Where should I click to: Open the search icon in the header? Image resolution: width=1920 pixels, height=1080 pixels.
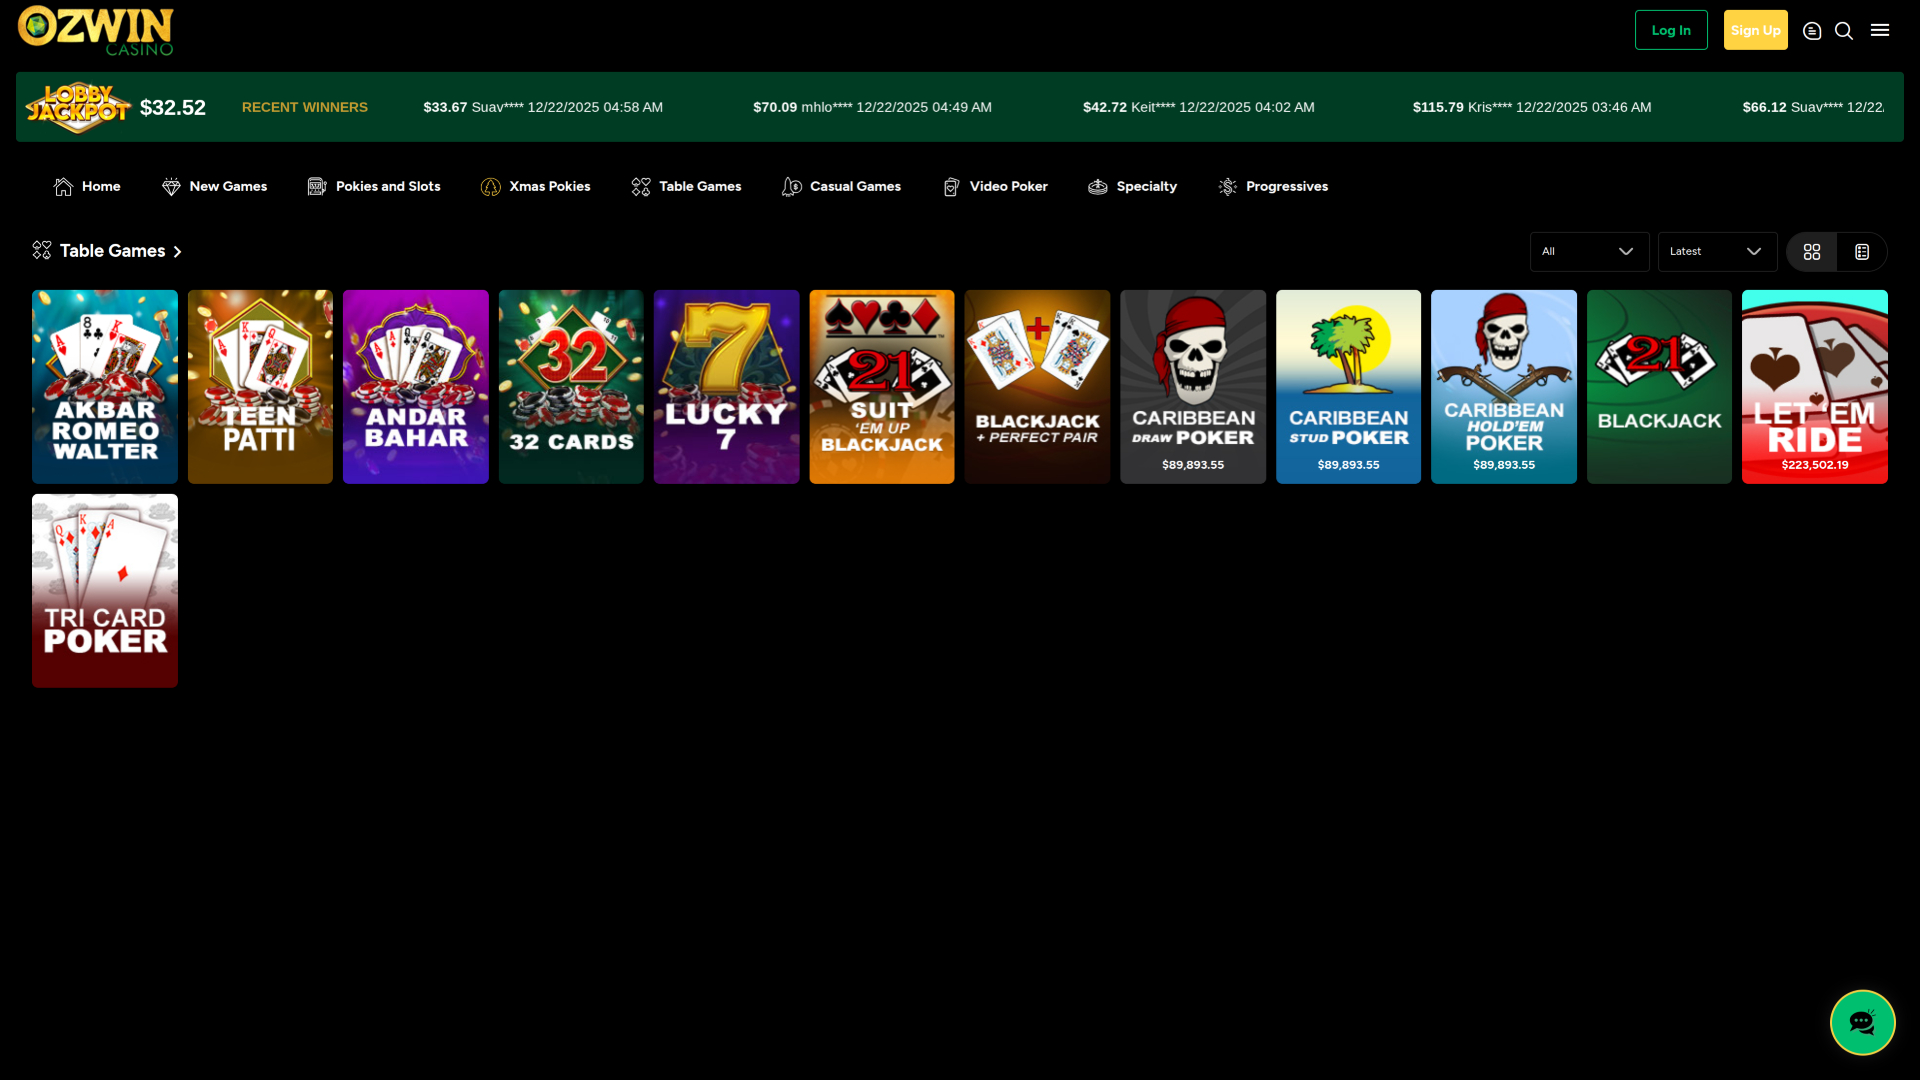(1843, 30)
